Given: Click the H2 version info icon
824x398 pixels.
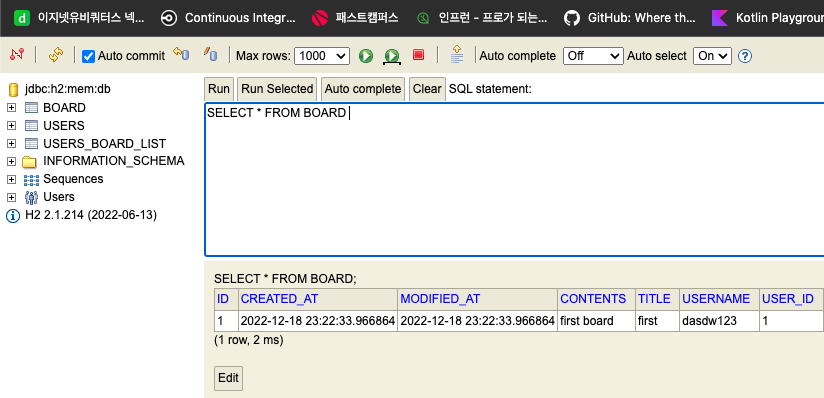Looking at the screenshot, I should [13, 216].
